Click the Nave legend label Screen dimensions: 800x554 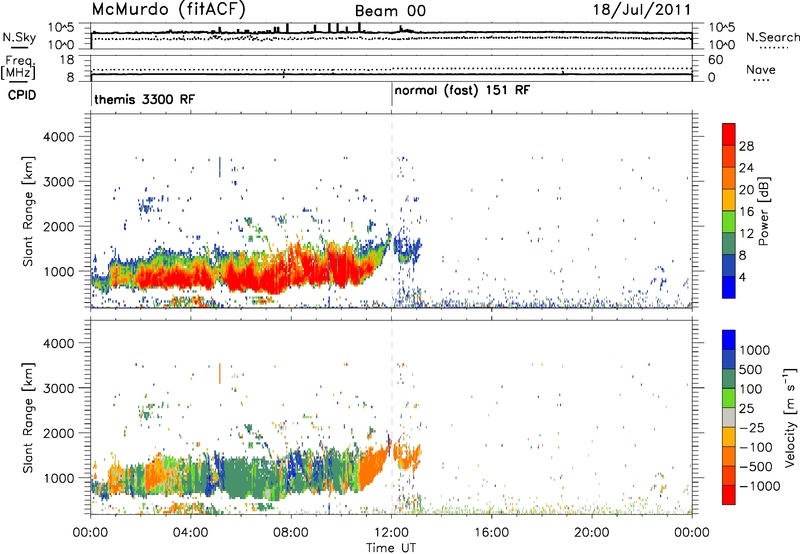[761, 69]
